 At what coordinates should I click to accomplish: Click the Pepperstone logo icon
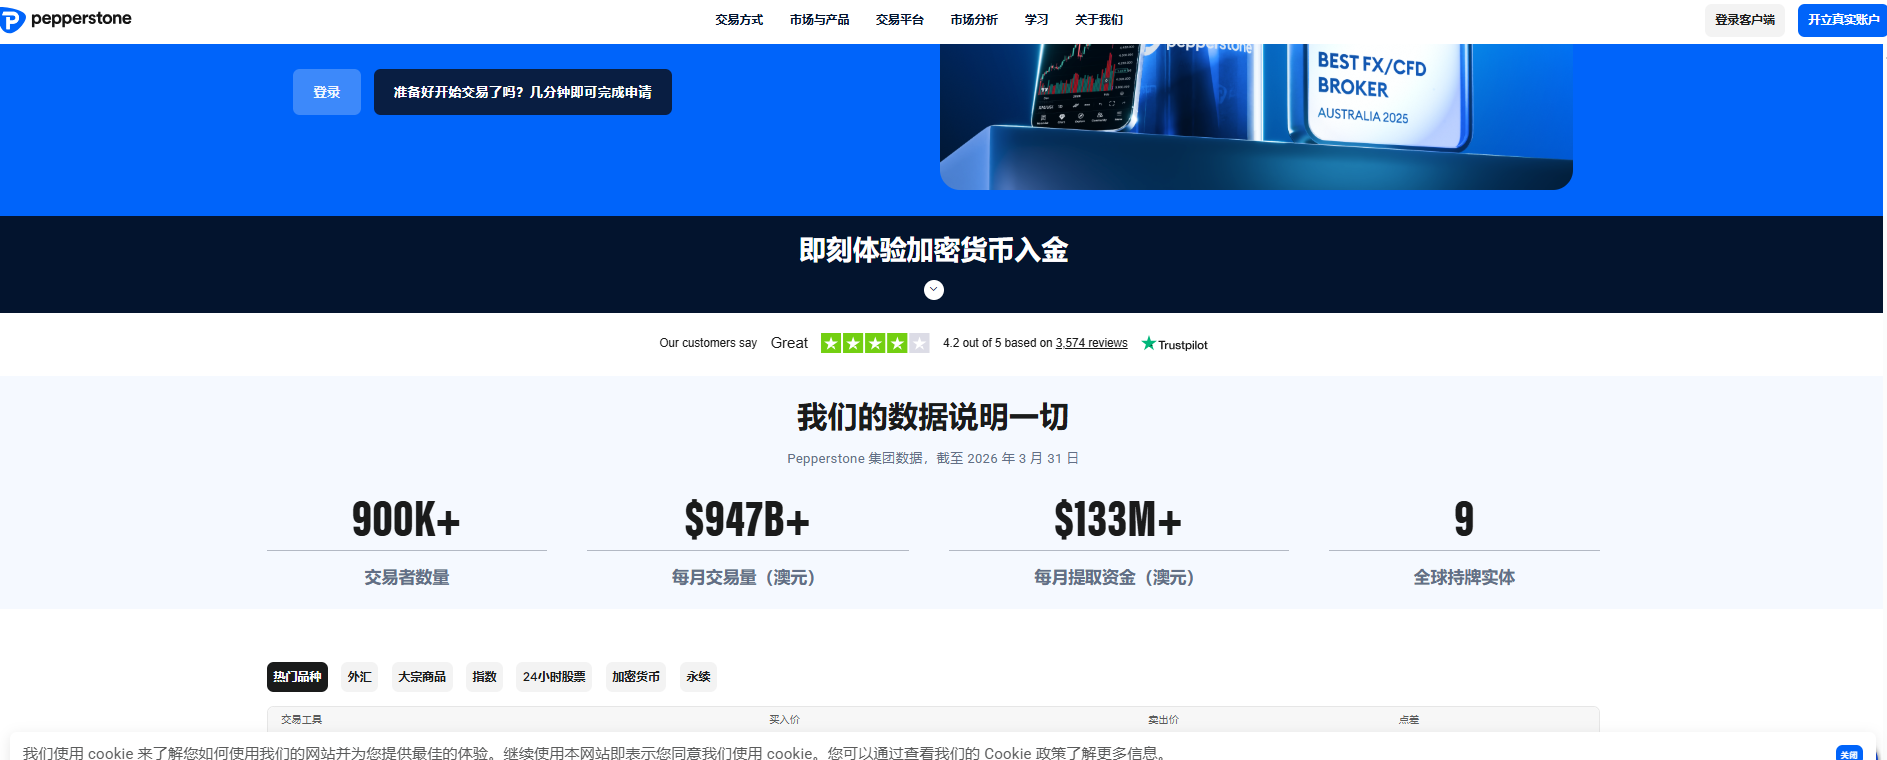click(x=12, y=20)
